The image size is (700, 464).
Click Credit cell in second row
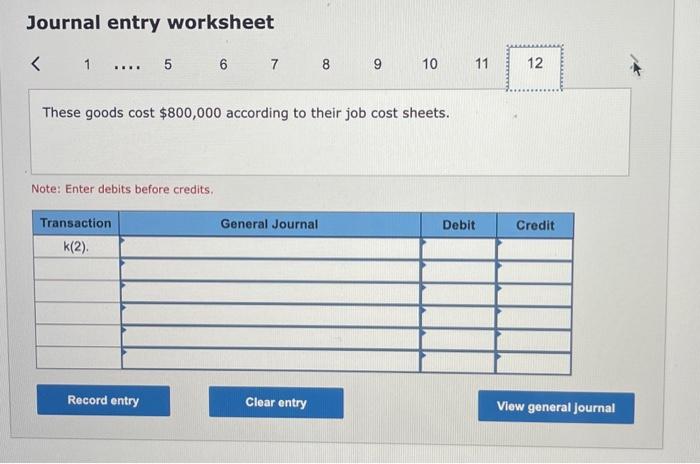pyautogui.click(x=534, y=272)
